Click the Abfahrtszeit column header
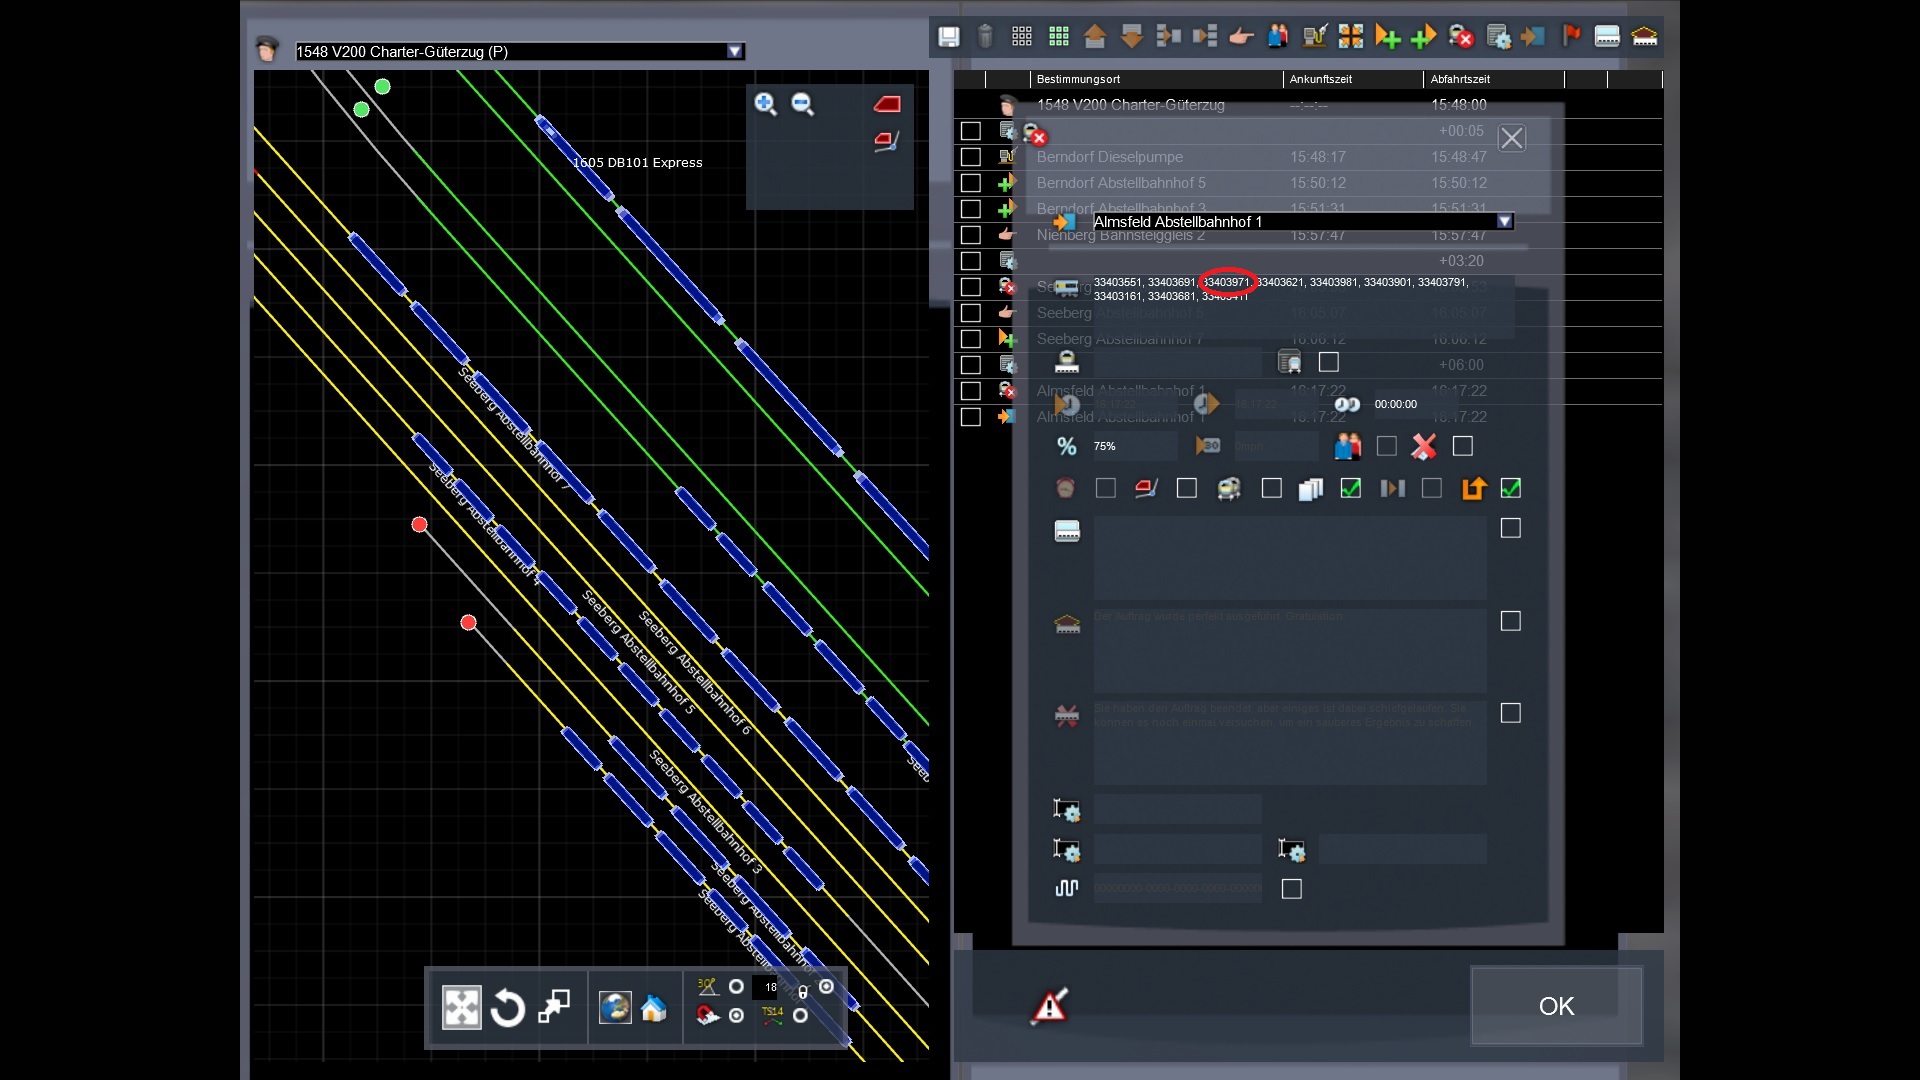This screenshot has width=1920, height=1080. point(1460,79)
